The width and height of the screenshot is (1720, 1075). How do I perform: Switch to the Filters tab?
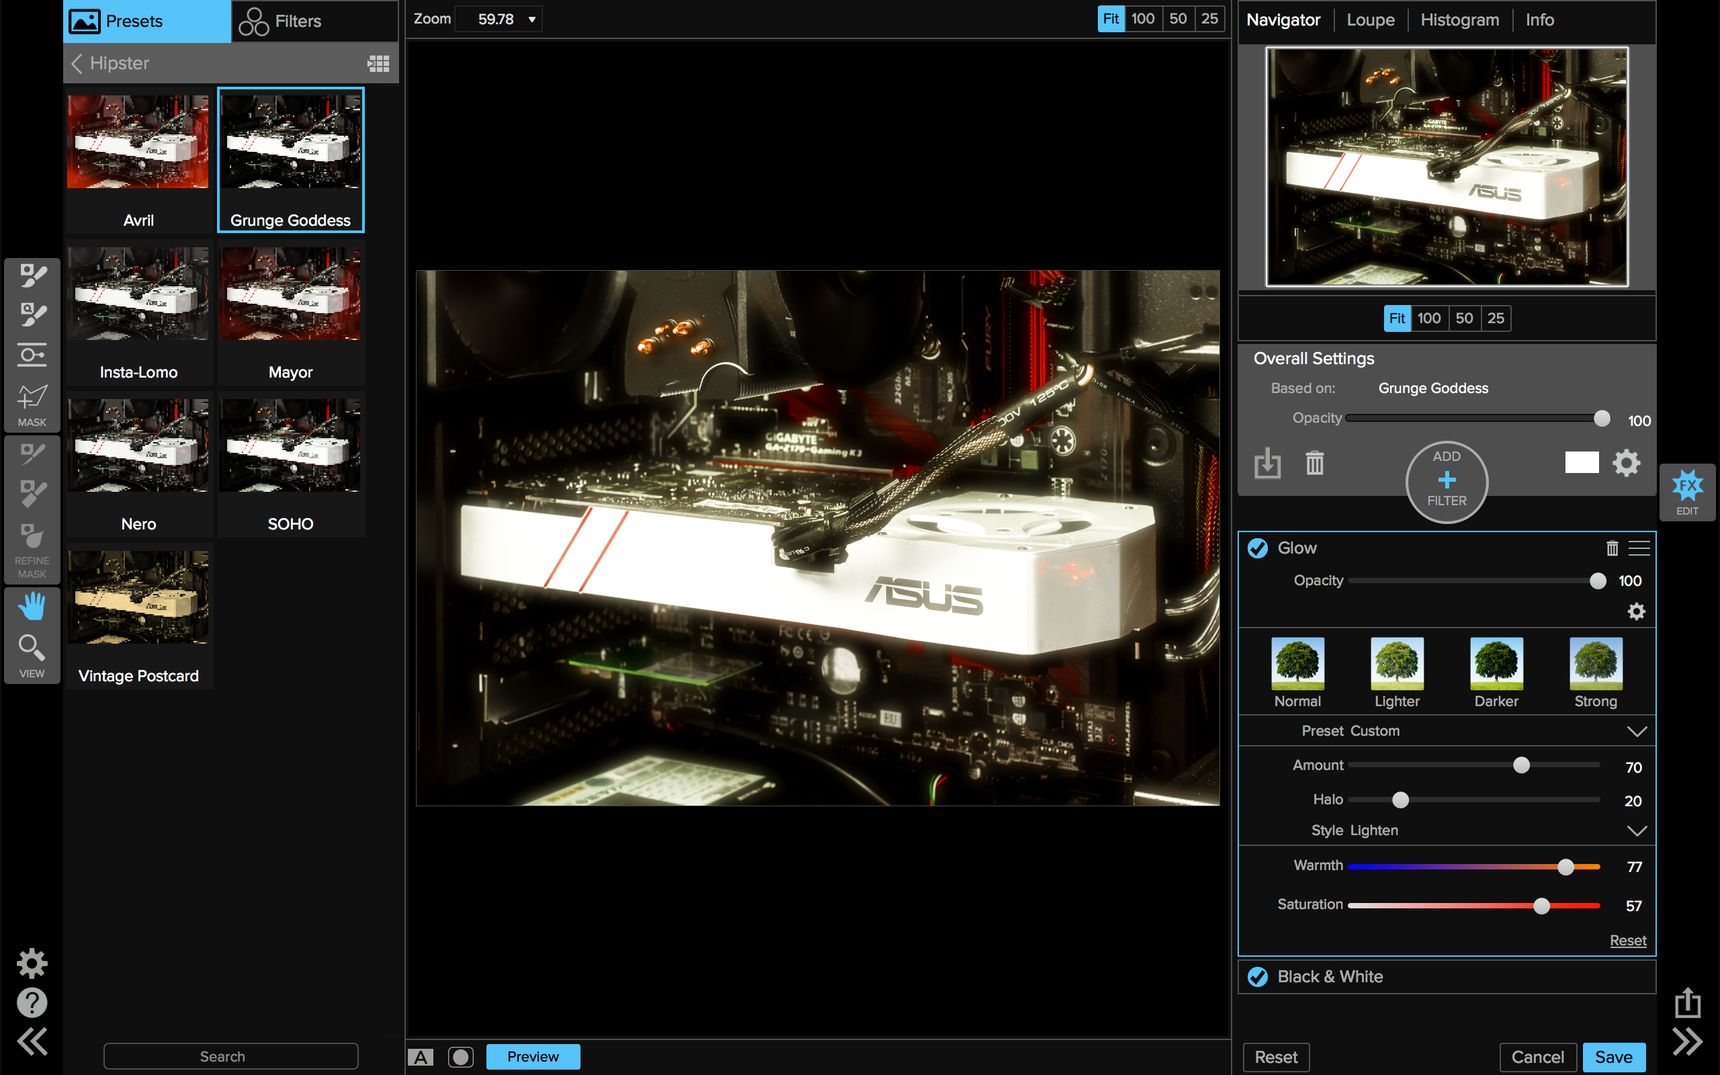[x=315, y=21]
